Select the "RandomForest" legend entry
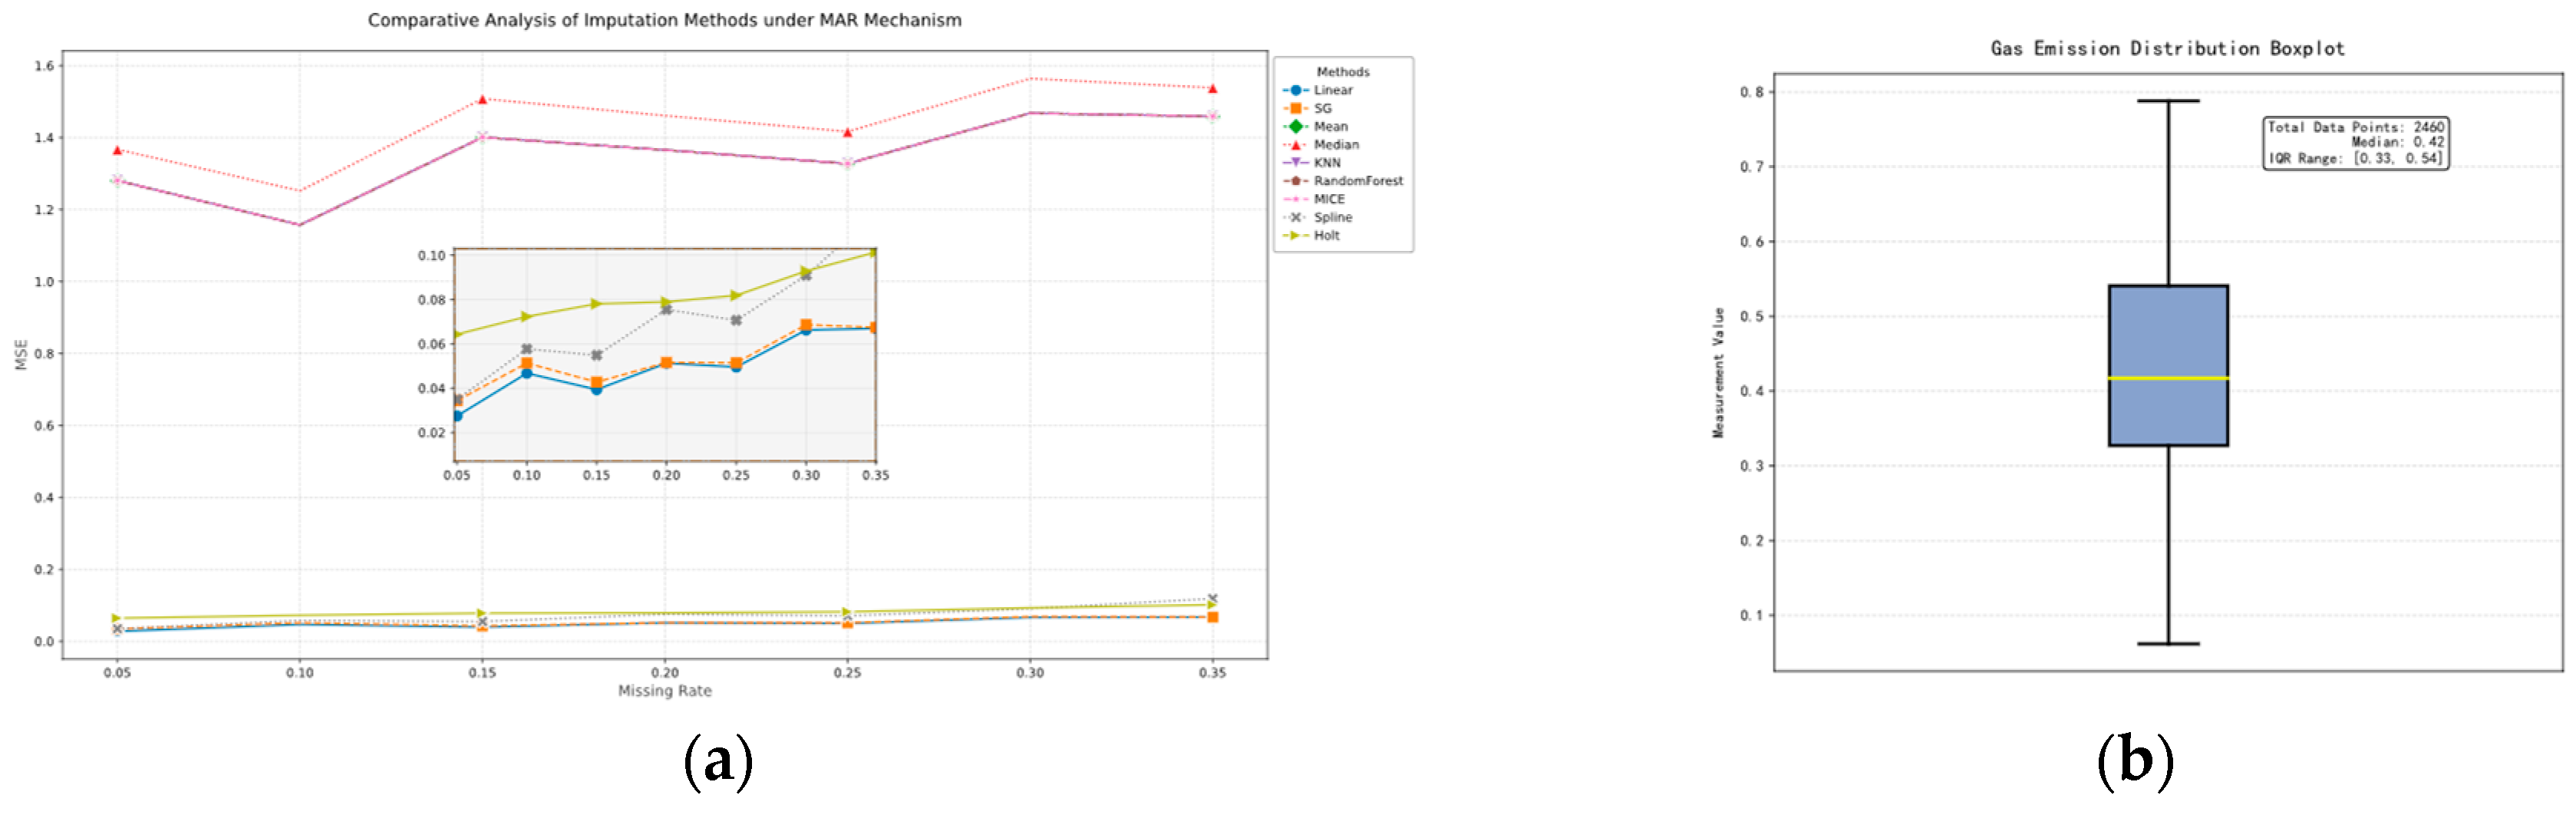This screenshot has width=2576, height=815. [x=1343, y=180]
